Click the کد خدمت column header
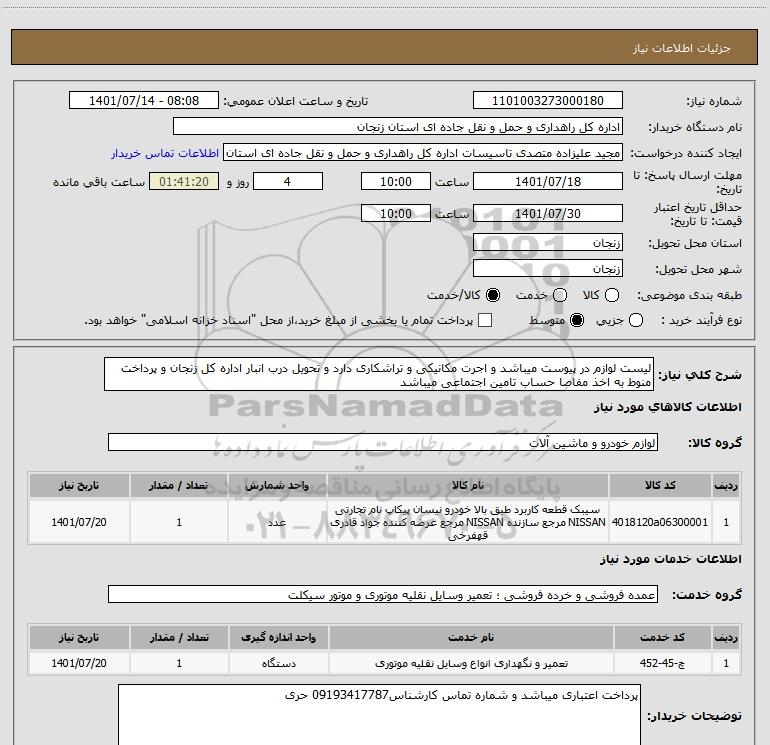 coord(662,637)
